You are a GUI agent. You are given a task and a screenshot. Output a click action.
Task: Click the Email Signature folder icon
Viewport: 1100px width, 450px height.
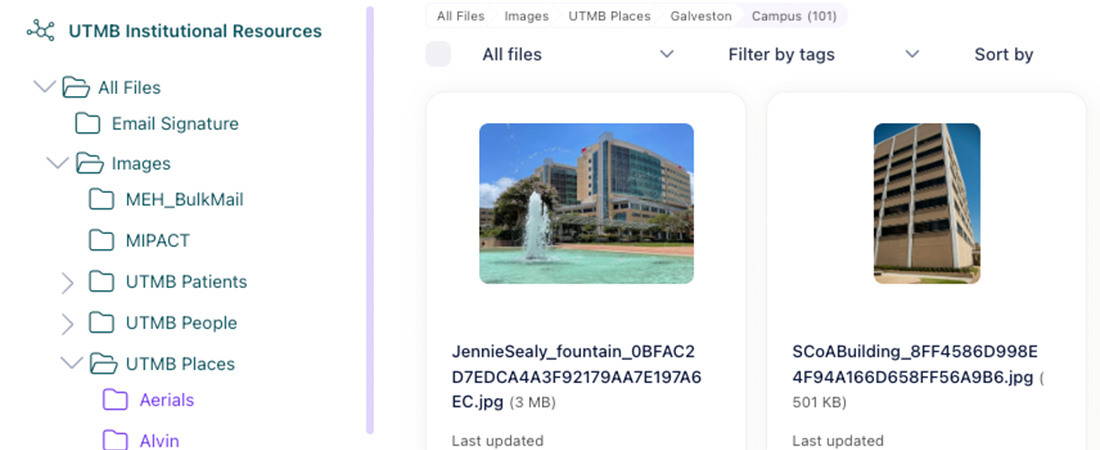(88, 124)
